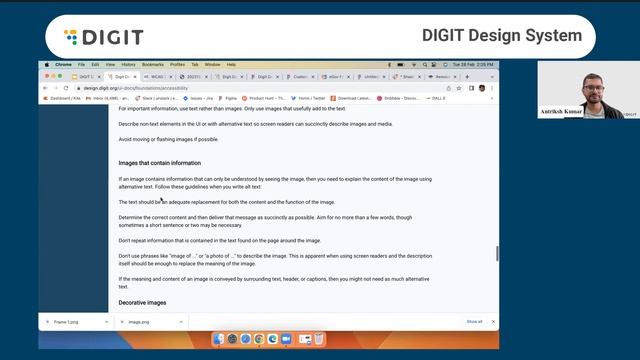This screenshot has height=360, width=640.
Task: Open the side panel icon in Chrome toolbar
Action: [471, 88]
